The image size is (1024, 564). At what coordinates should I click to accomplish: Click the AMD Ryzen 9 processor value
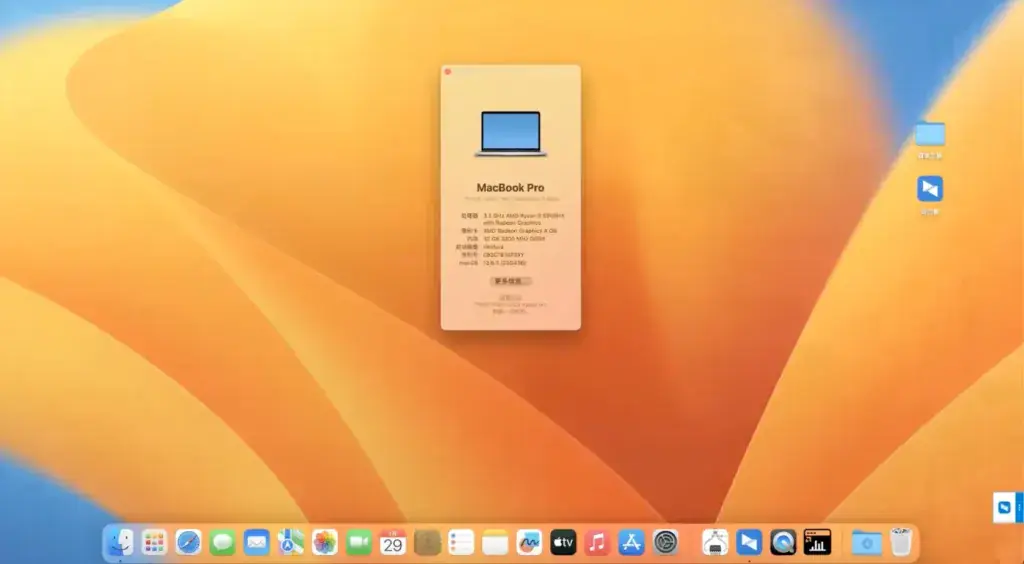coord(523,219)
